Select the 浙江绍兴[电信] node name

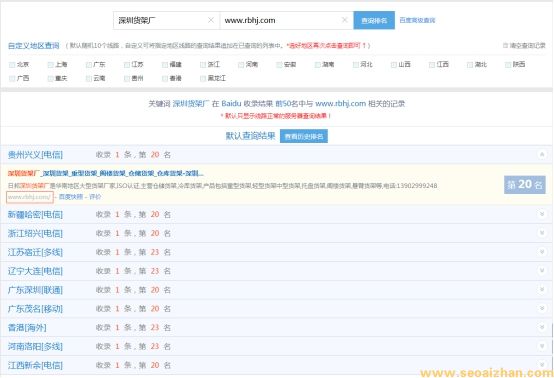[35, 233]
